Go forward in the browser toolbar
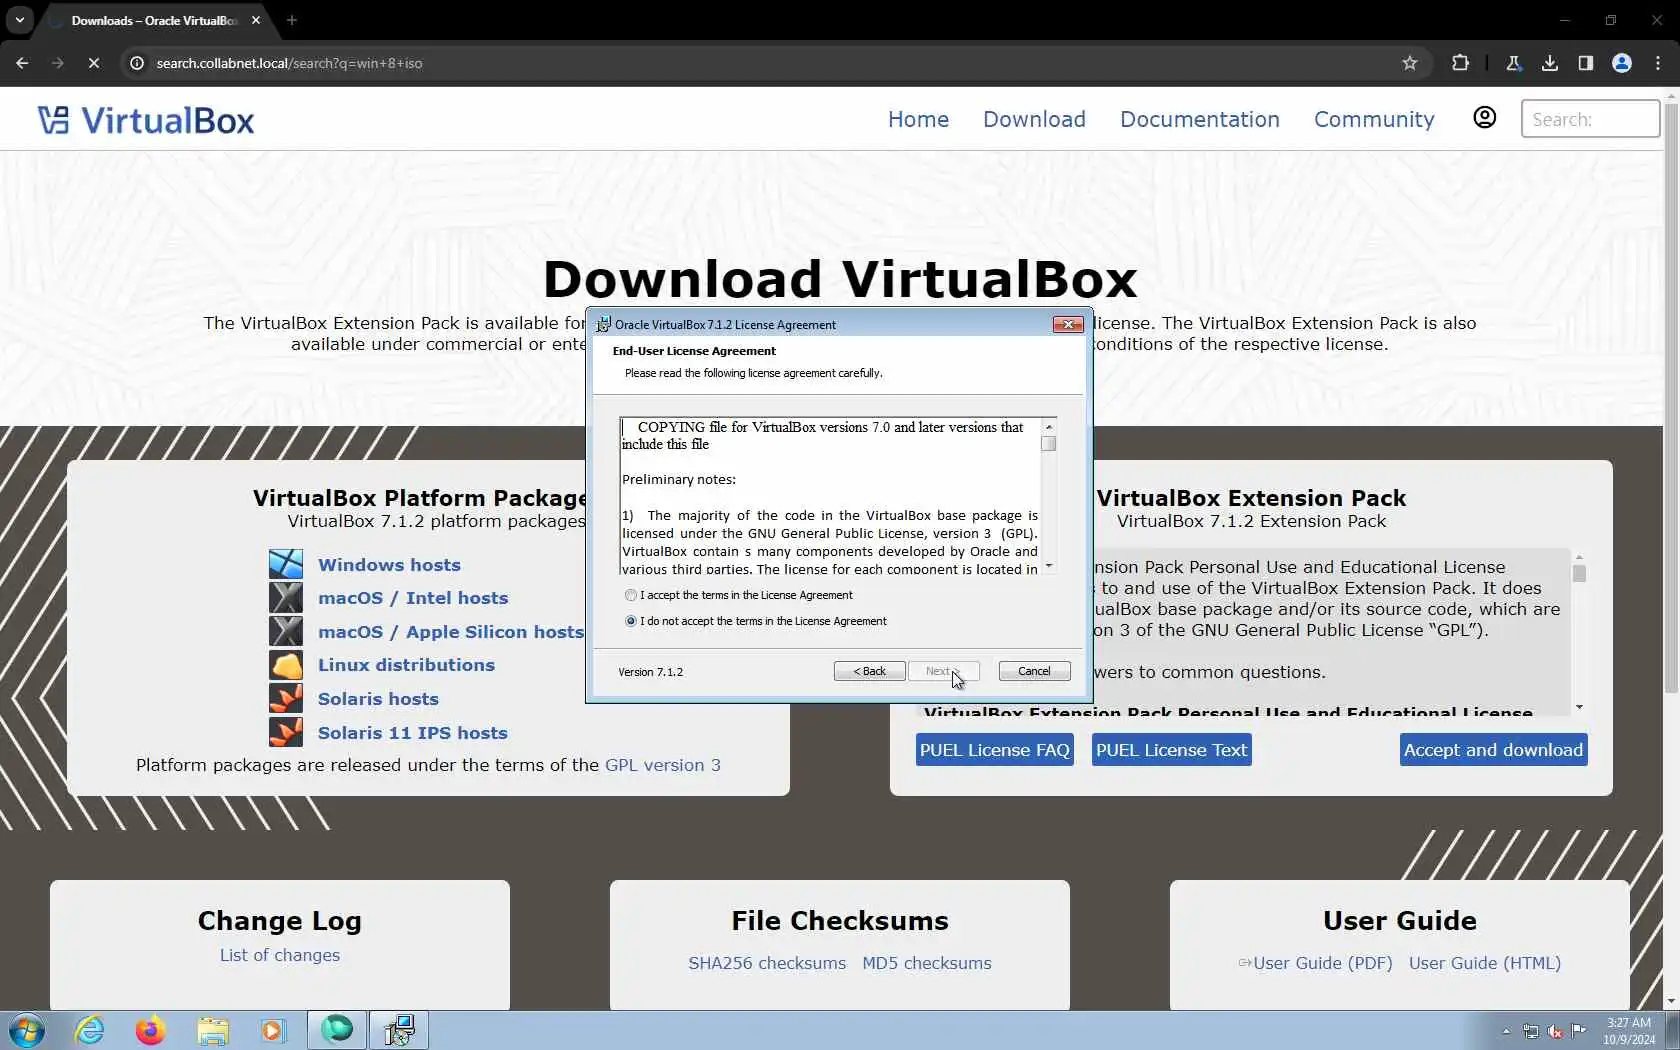 [57, 63]
